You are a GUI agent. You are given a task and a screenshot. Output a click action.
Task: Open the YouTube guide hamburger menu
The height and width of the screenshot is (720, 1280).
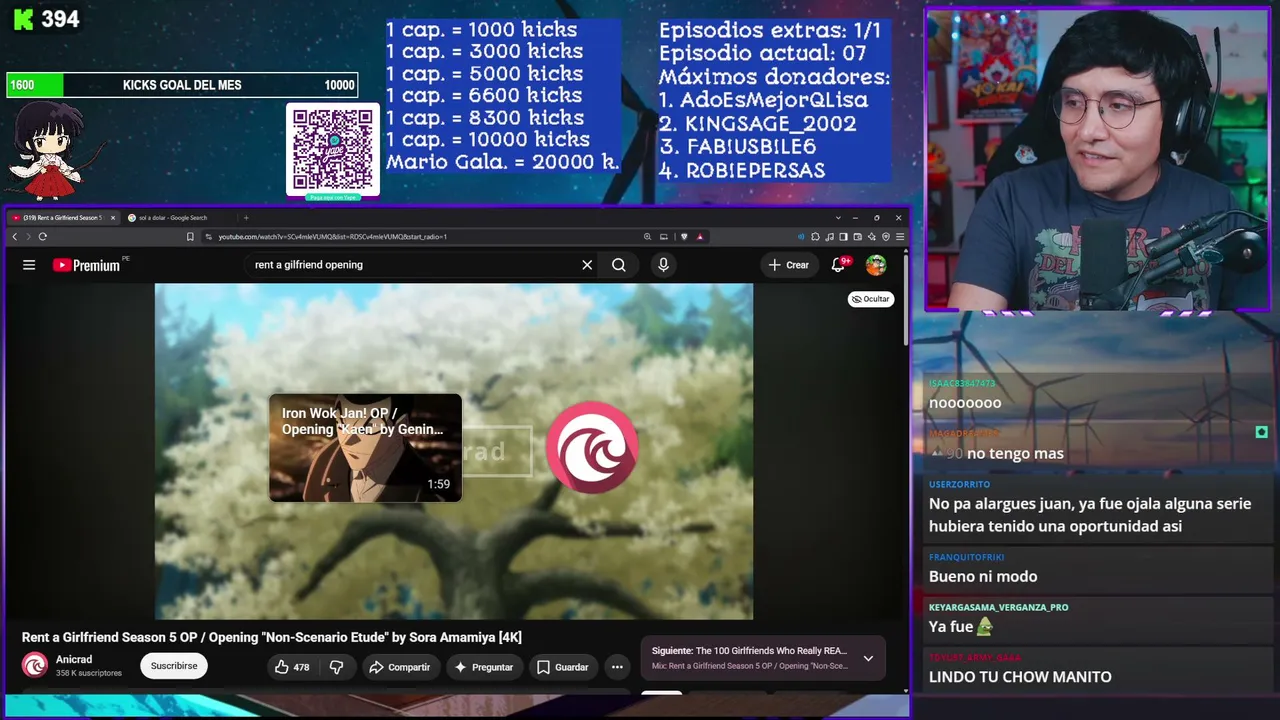click(29, 265)
